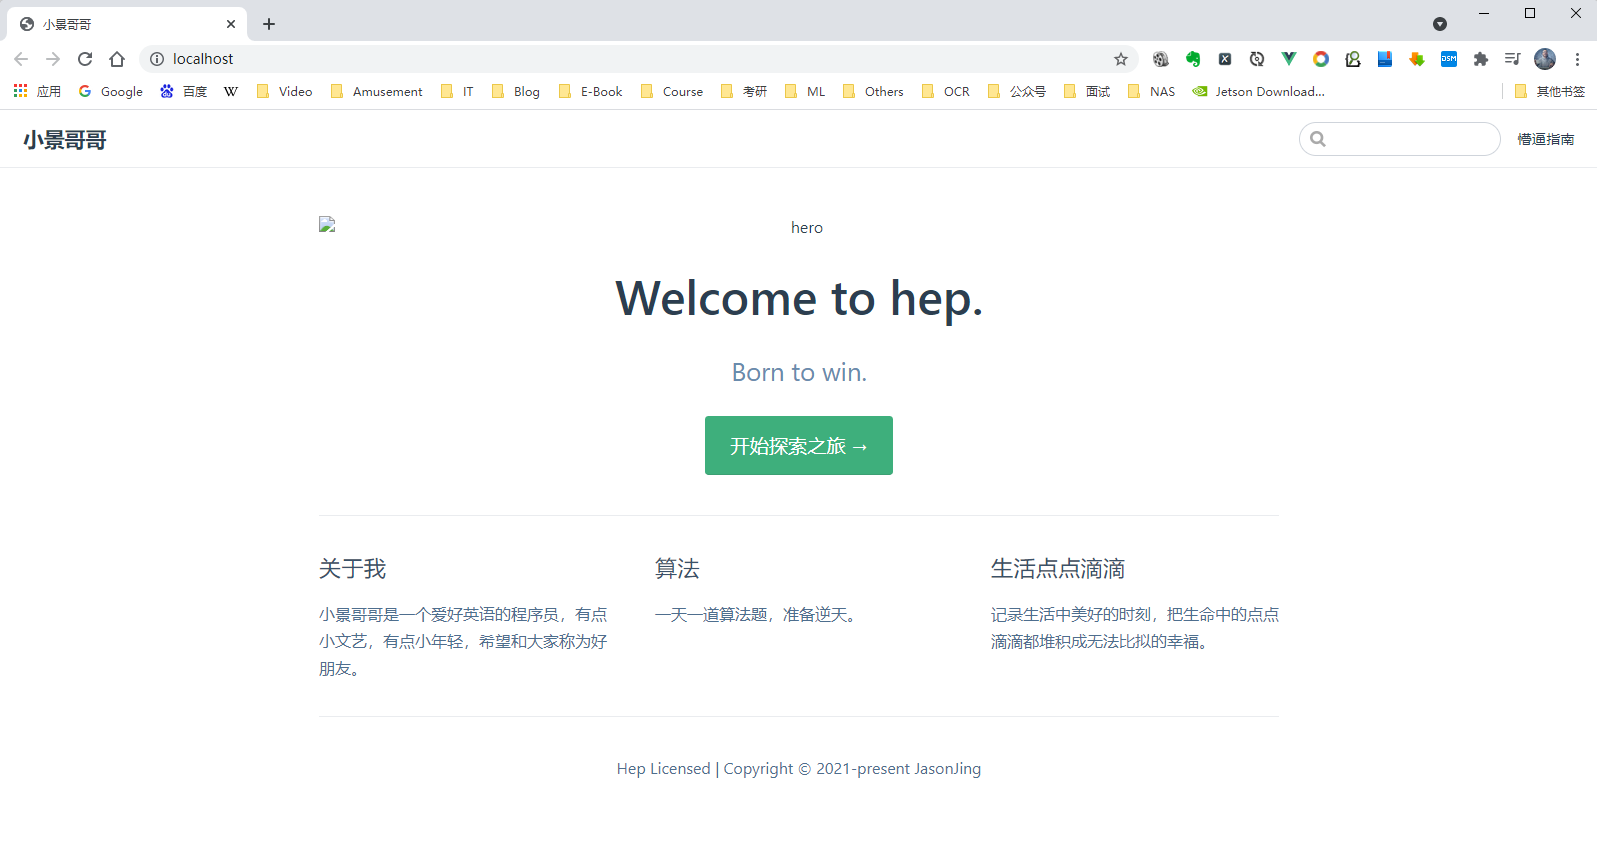Reload the localhost page
This screenshot has height=853, width=1597.
85,59
